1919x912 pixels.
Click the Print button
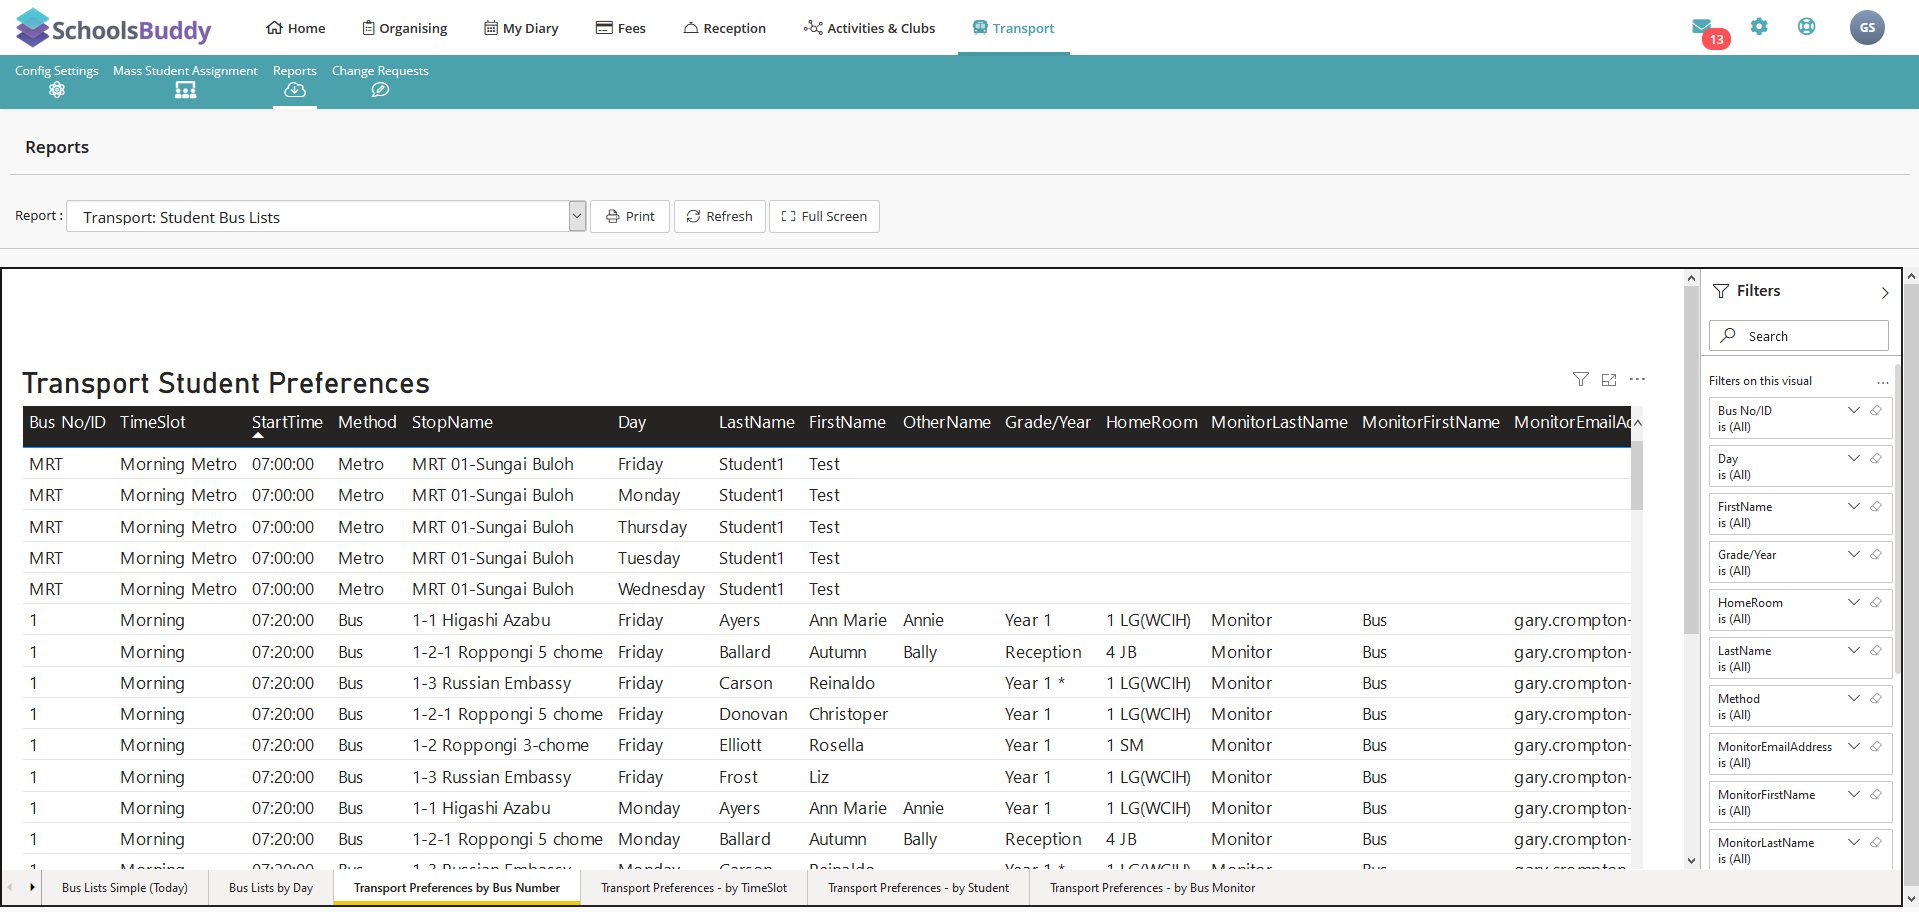pyautogui.click(x=630, y=217)
